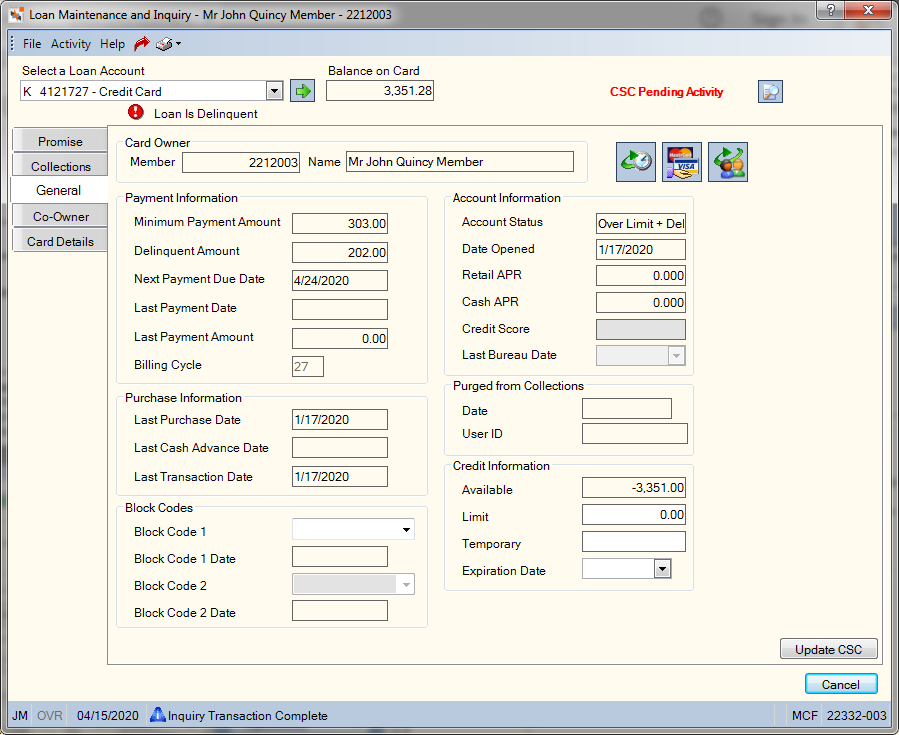
Task: Open CSC Pending Activity magnifier icon
Action: [x=770, y=92]
